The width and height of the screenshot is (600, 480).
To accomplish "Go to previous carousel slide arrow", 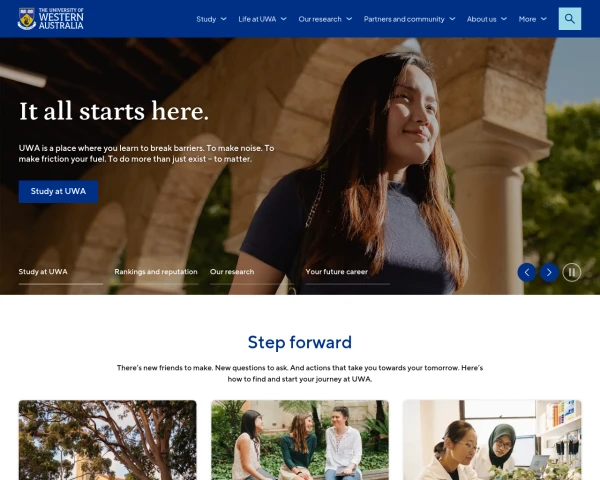I will (527, 272).
